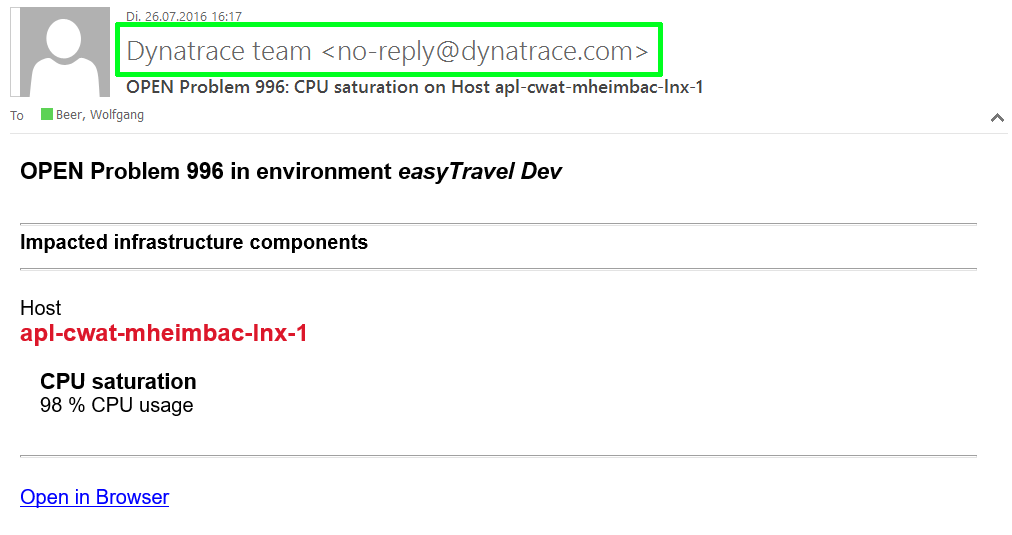Viewport: 1012px width, 535px height.
Task: Click recipient 'Beer, Wolfgang'
Action: click(x=100, y=115)
